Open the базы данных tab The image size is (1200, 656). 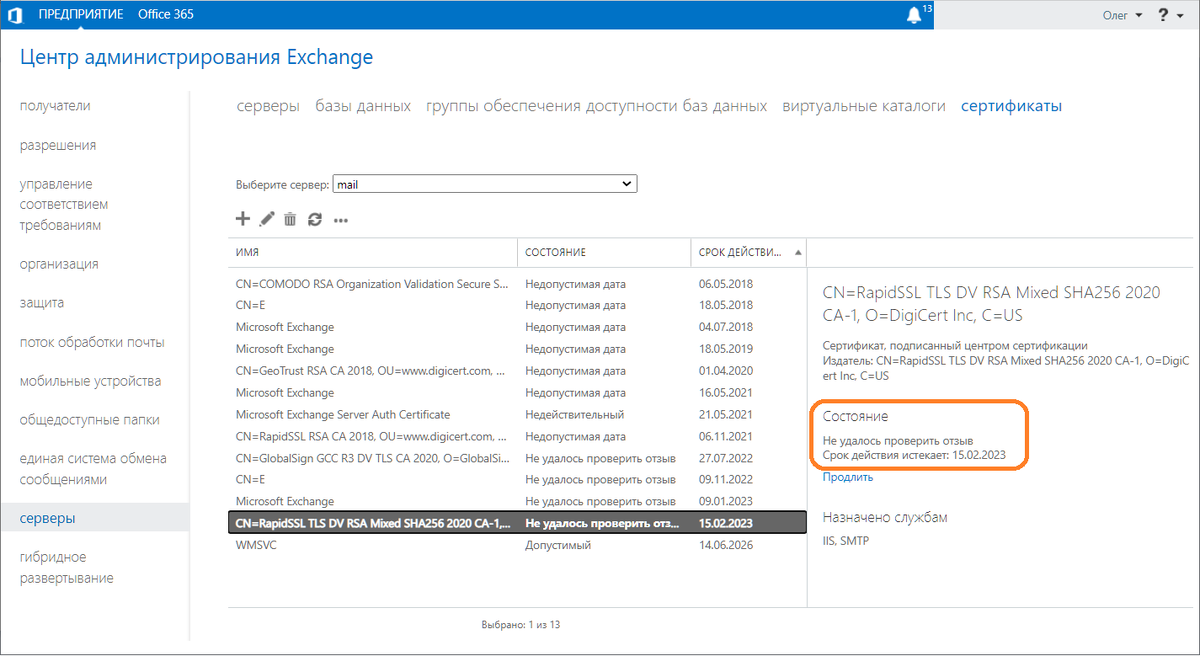coord(363,106)
